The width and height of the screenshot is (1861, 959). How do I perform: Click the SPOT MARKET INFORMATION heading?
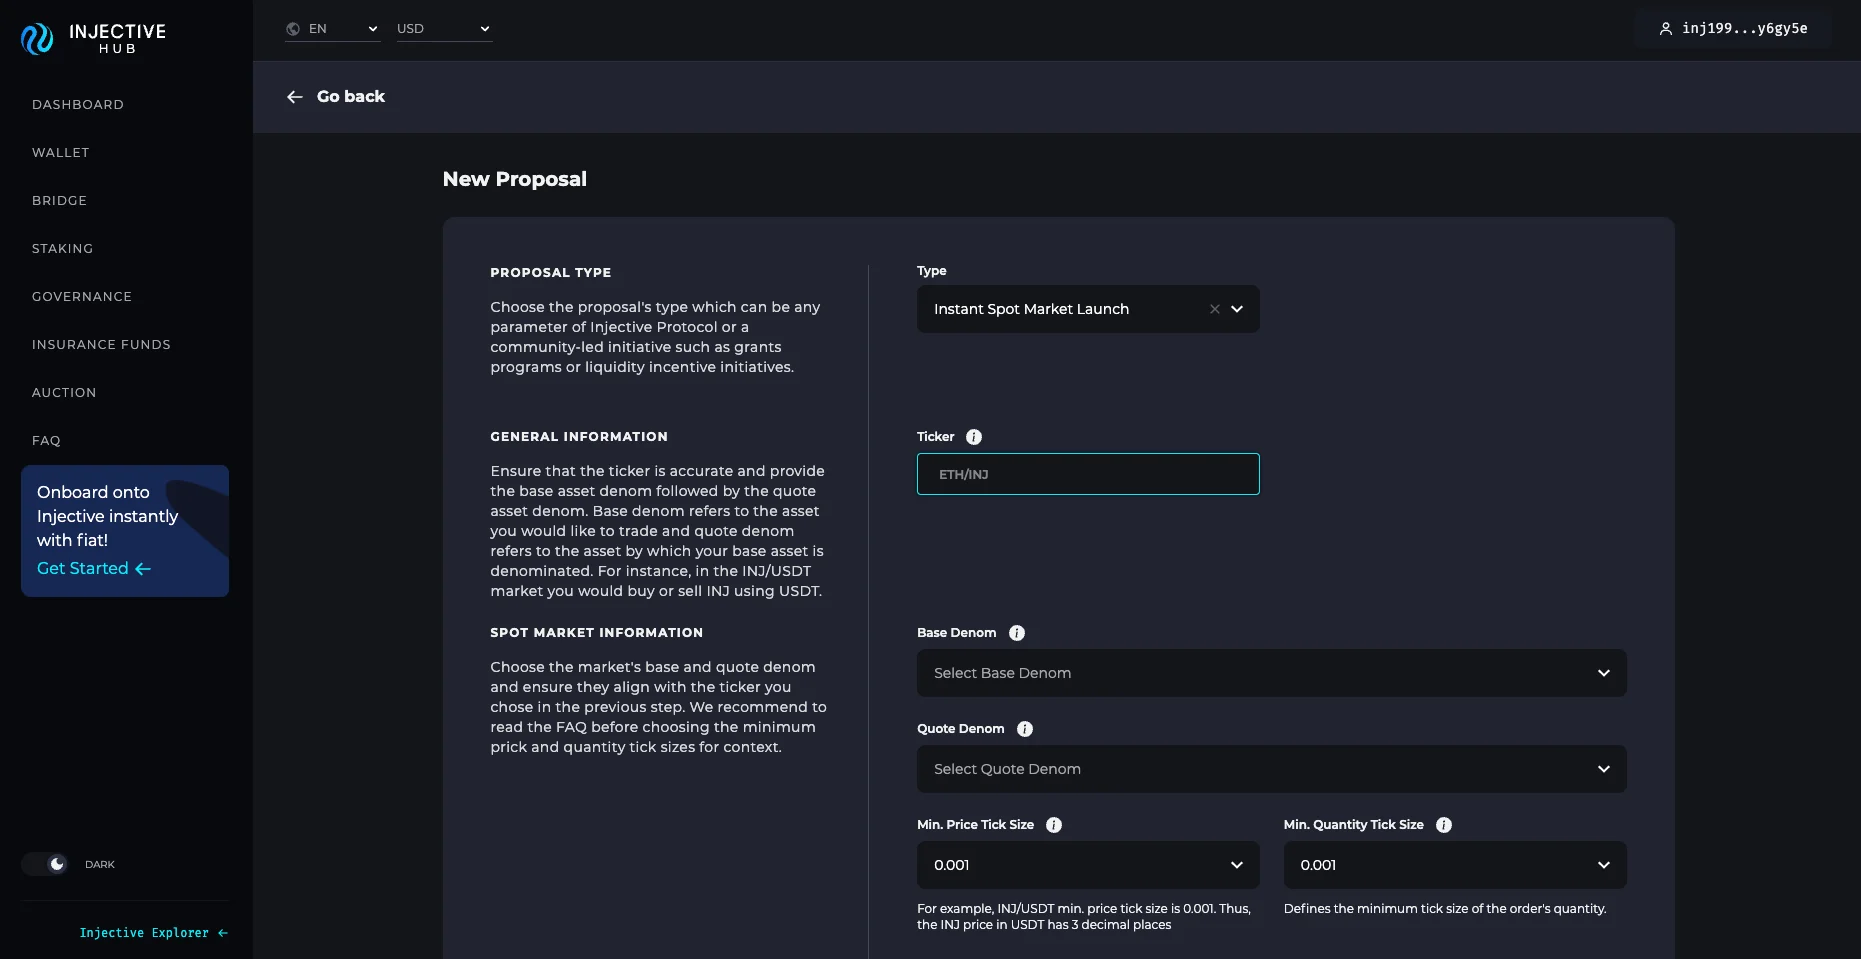pos(597,633)
